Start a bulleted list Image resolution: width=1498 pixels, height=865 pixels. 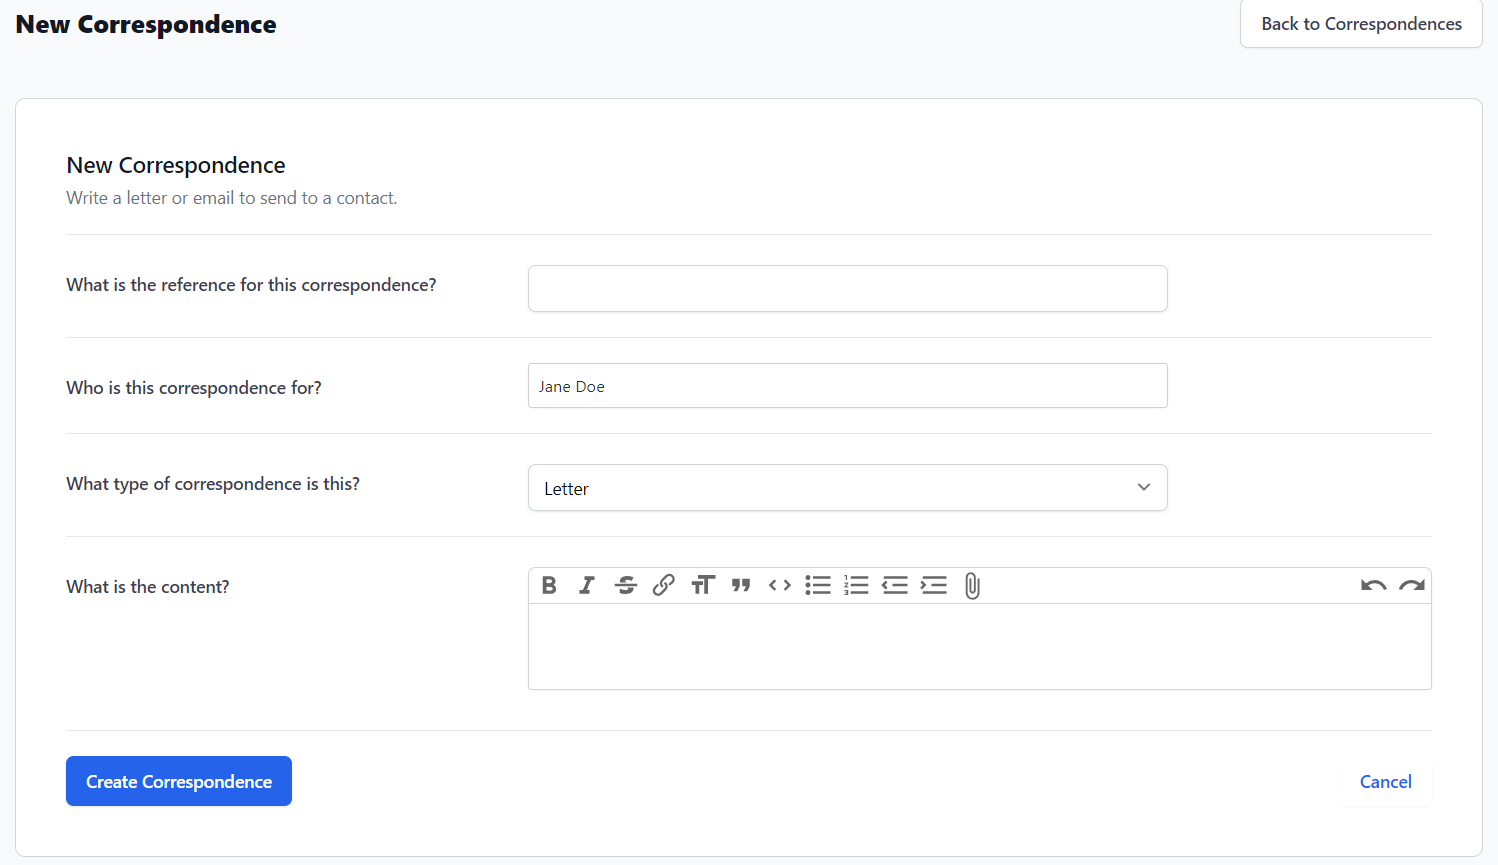click(818, 585)
